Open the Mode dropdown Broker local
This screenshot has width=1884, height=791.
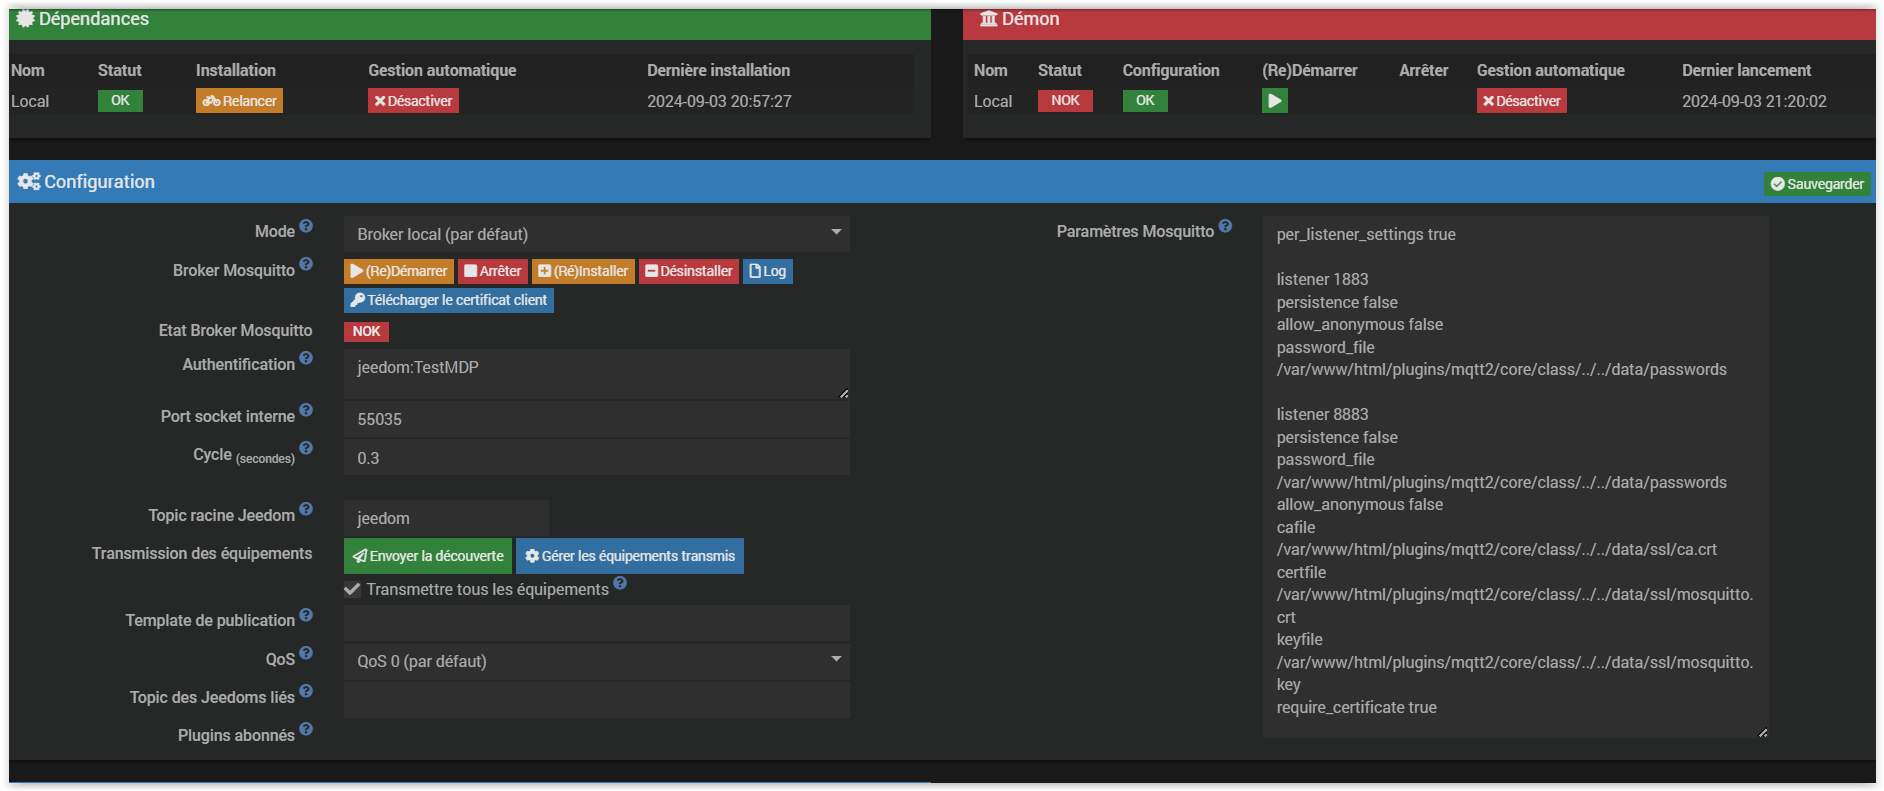click(x=596, y=234)
